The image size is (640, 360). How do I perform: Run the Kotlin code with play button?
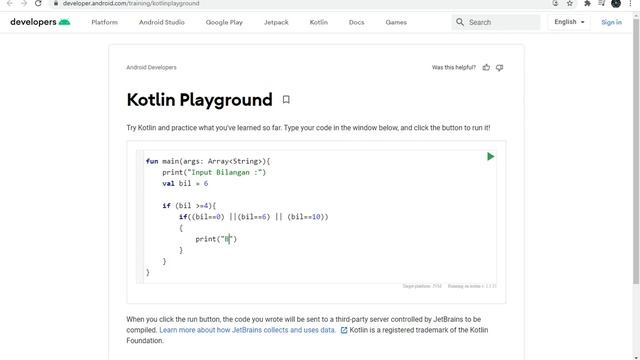[x=491, y=156]
